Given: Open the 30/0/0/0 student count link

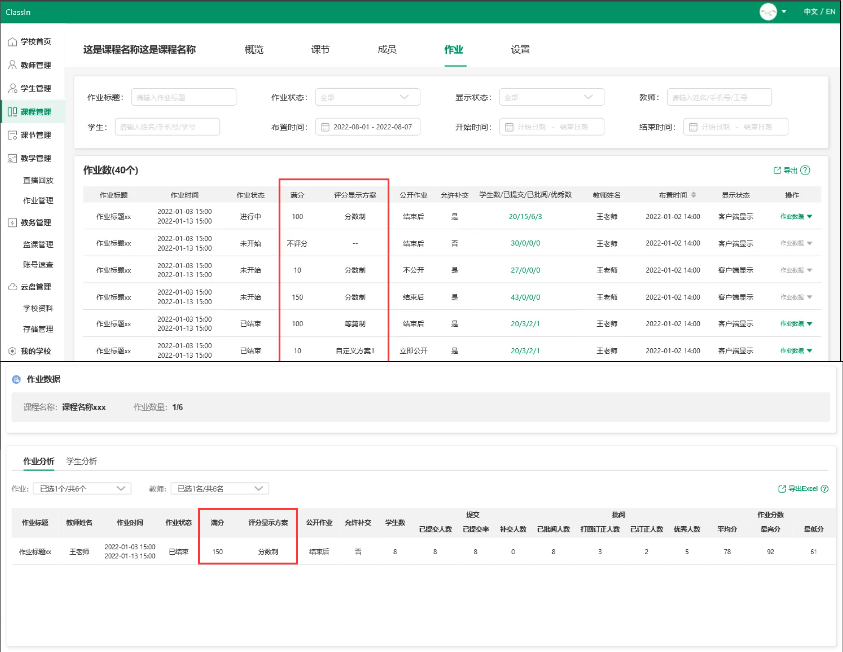Looking at the screenshot, I should (x=525, y=243).
